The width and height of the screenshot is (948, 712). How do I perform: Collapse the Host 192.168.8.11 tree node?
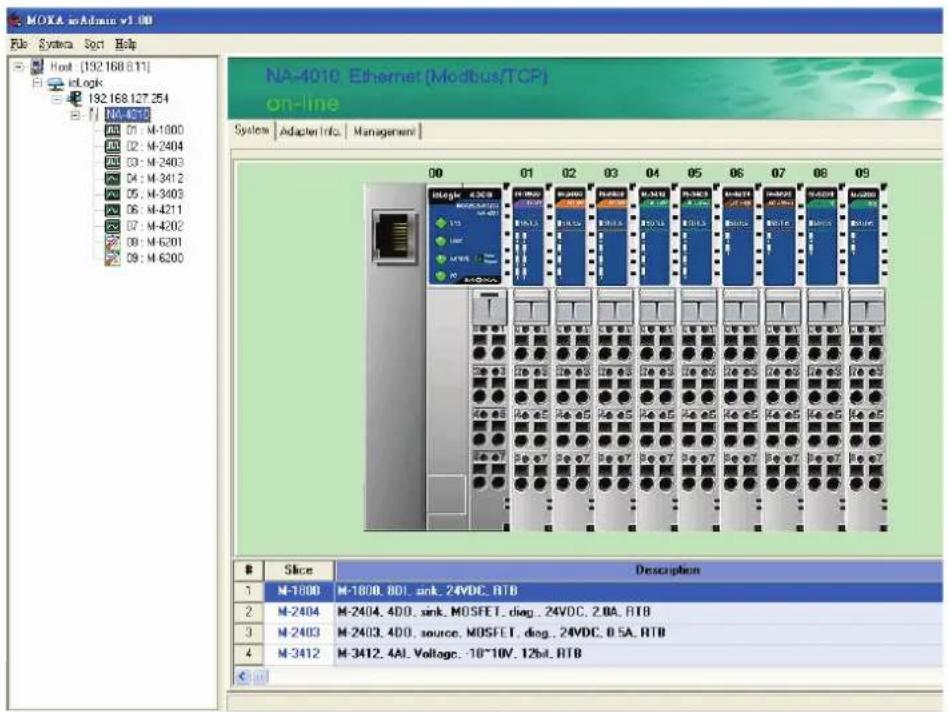pos(19,66)
